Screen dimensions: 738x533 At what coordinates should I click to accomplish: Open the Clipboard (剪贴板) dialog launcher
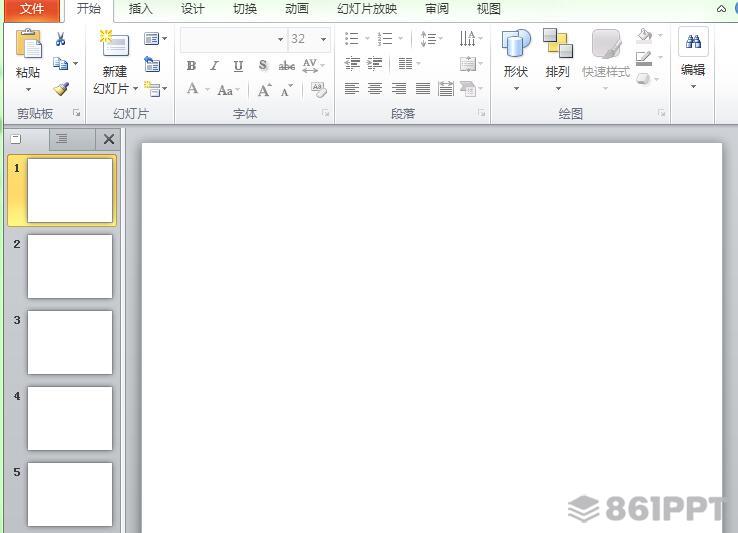click(76, 113)
